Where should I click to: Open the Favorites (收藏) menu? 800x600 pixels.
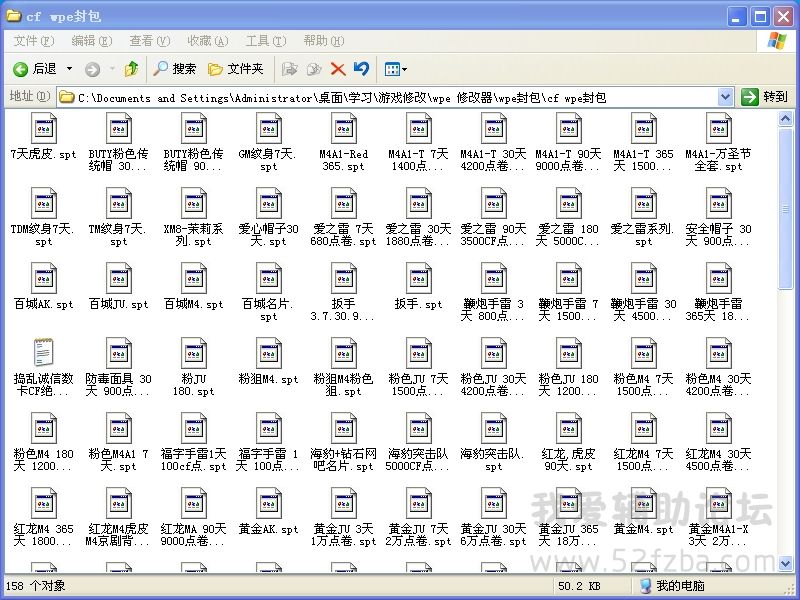point(208,41)
